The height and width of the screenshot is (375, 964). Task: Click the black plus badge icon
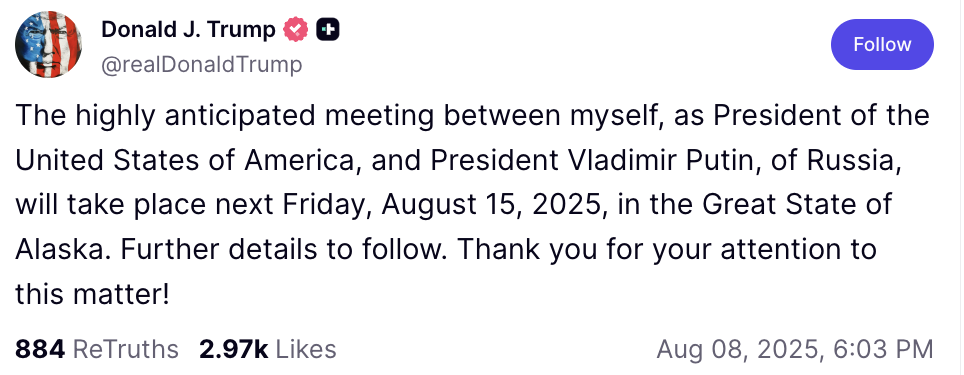click(x=328, y=30)
